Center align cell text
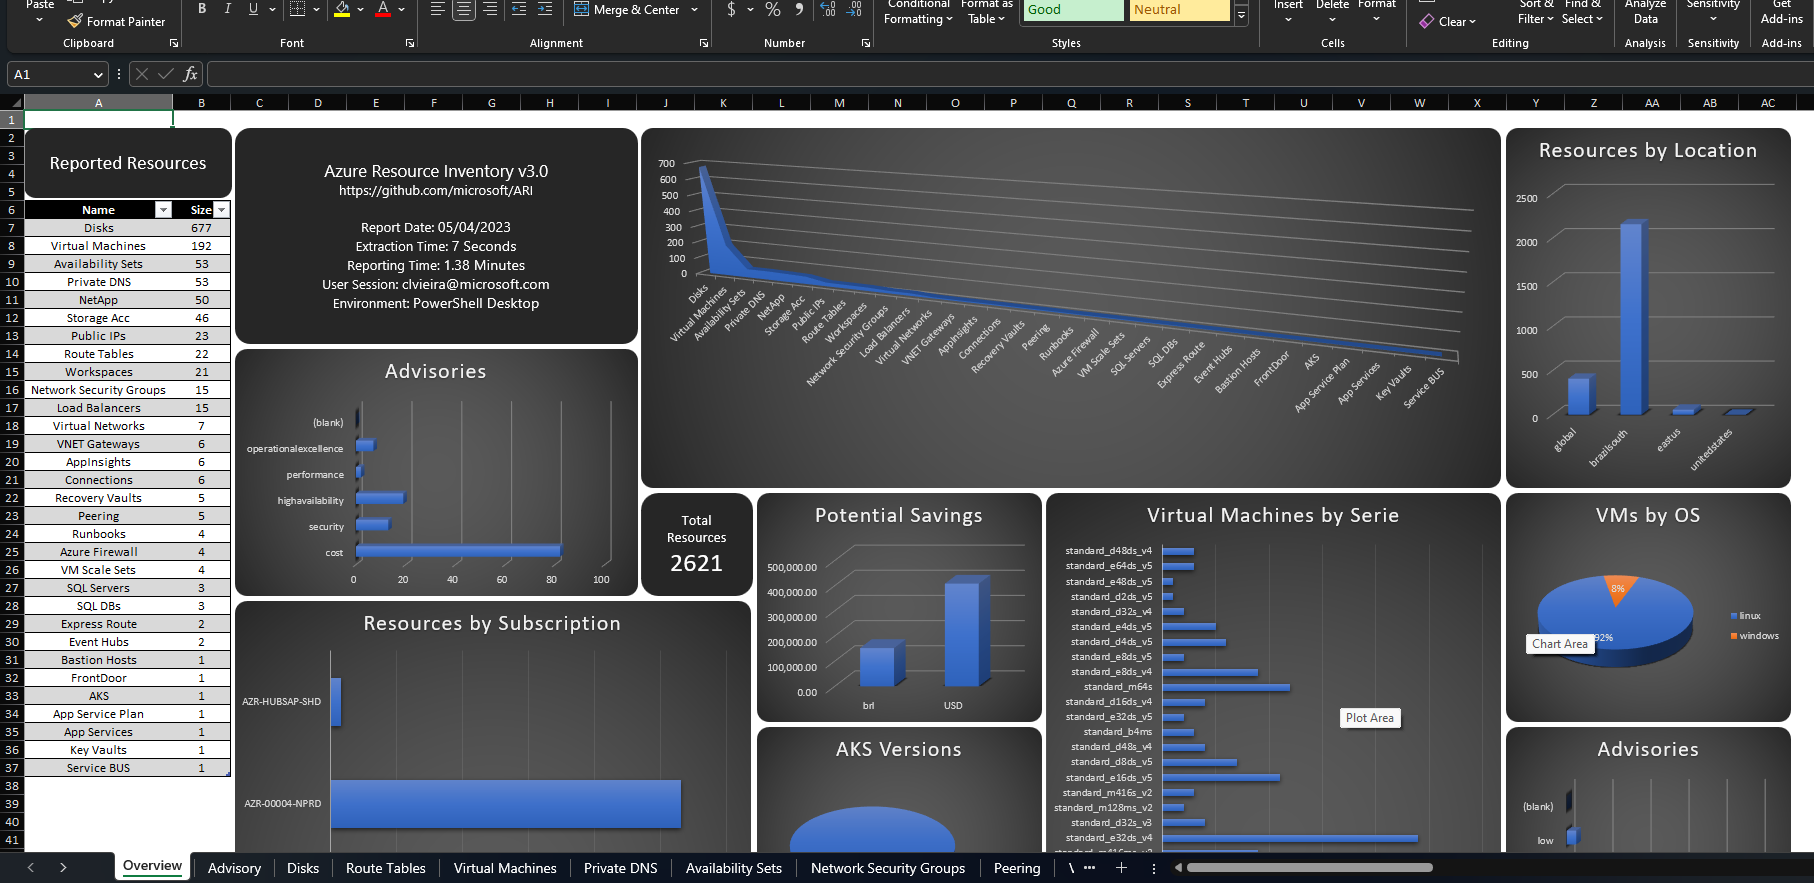Image resolution: width=1814 pixels, height=883 pixels. point(464,9)
